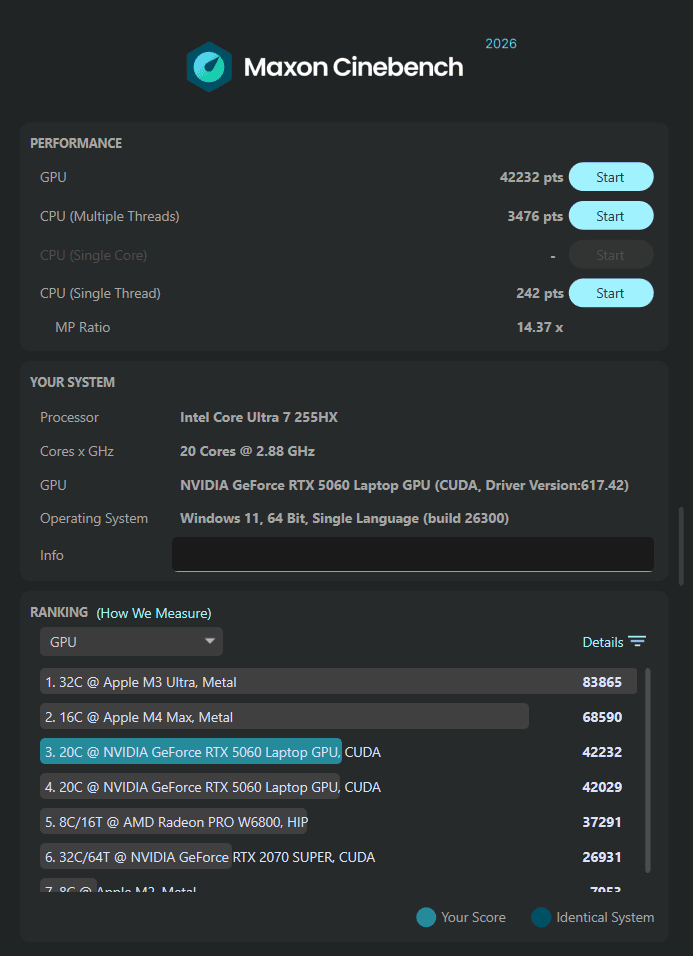Click the 20 Cores @ 2.88 GHz value
693x956 pixels.
[x=247, y=452]
